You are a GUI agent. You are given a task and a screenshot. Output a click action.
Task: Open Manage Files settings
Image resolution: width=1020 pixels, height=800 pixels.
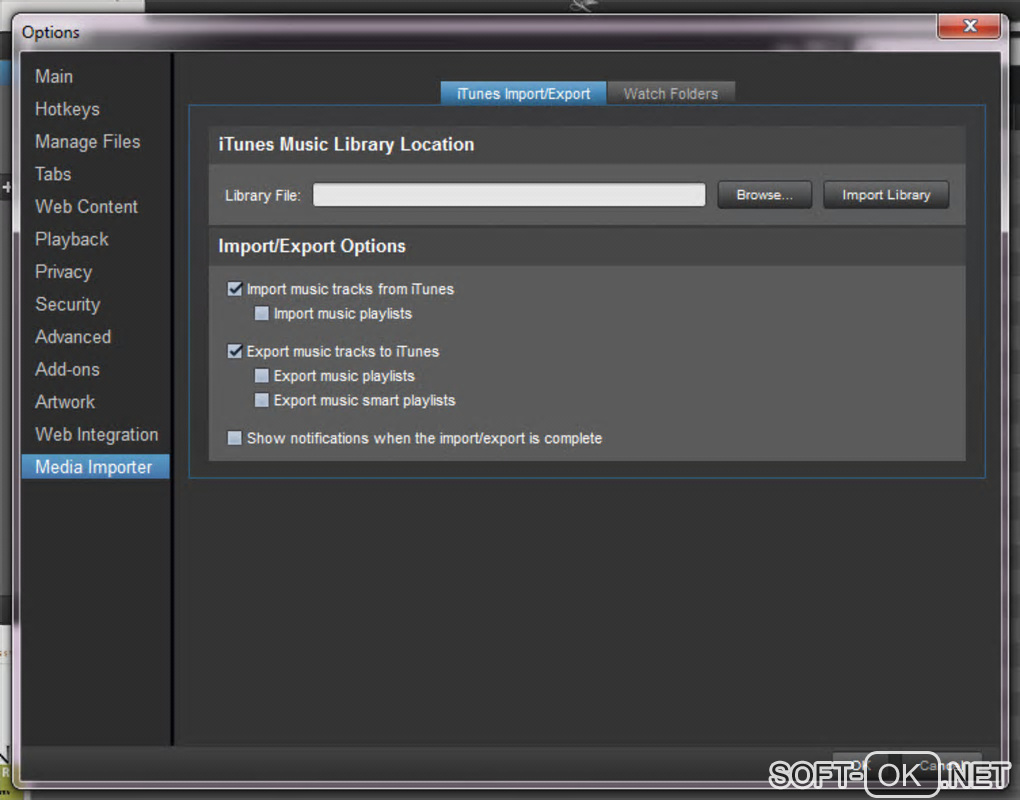coord(87,142)
